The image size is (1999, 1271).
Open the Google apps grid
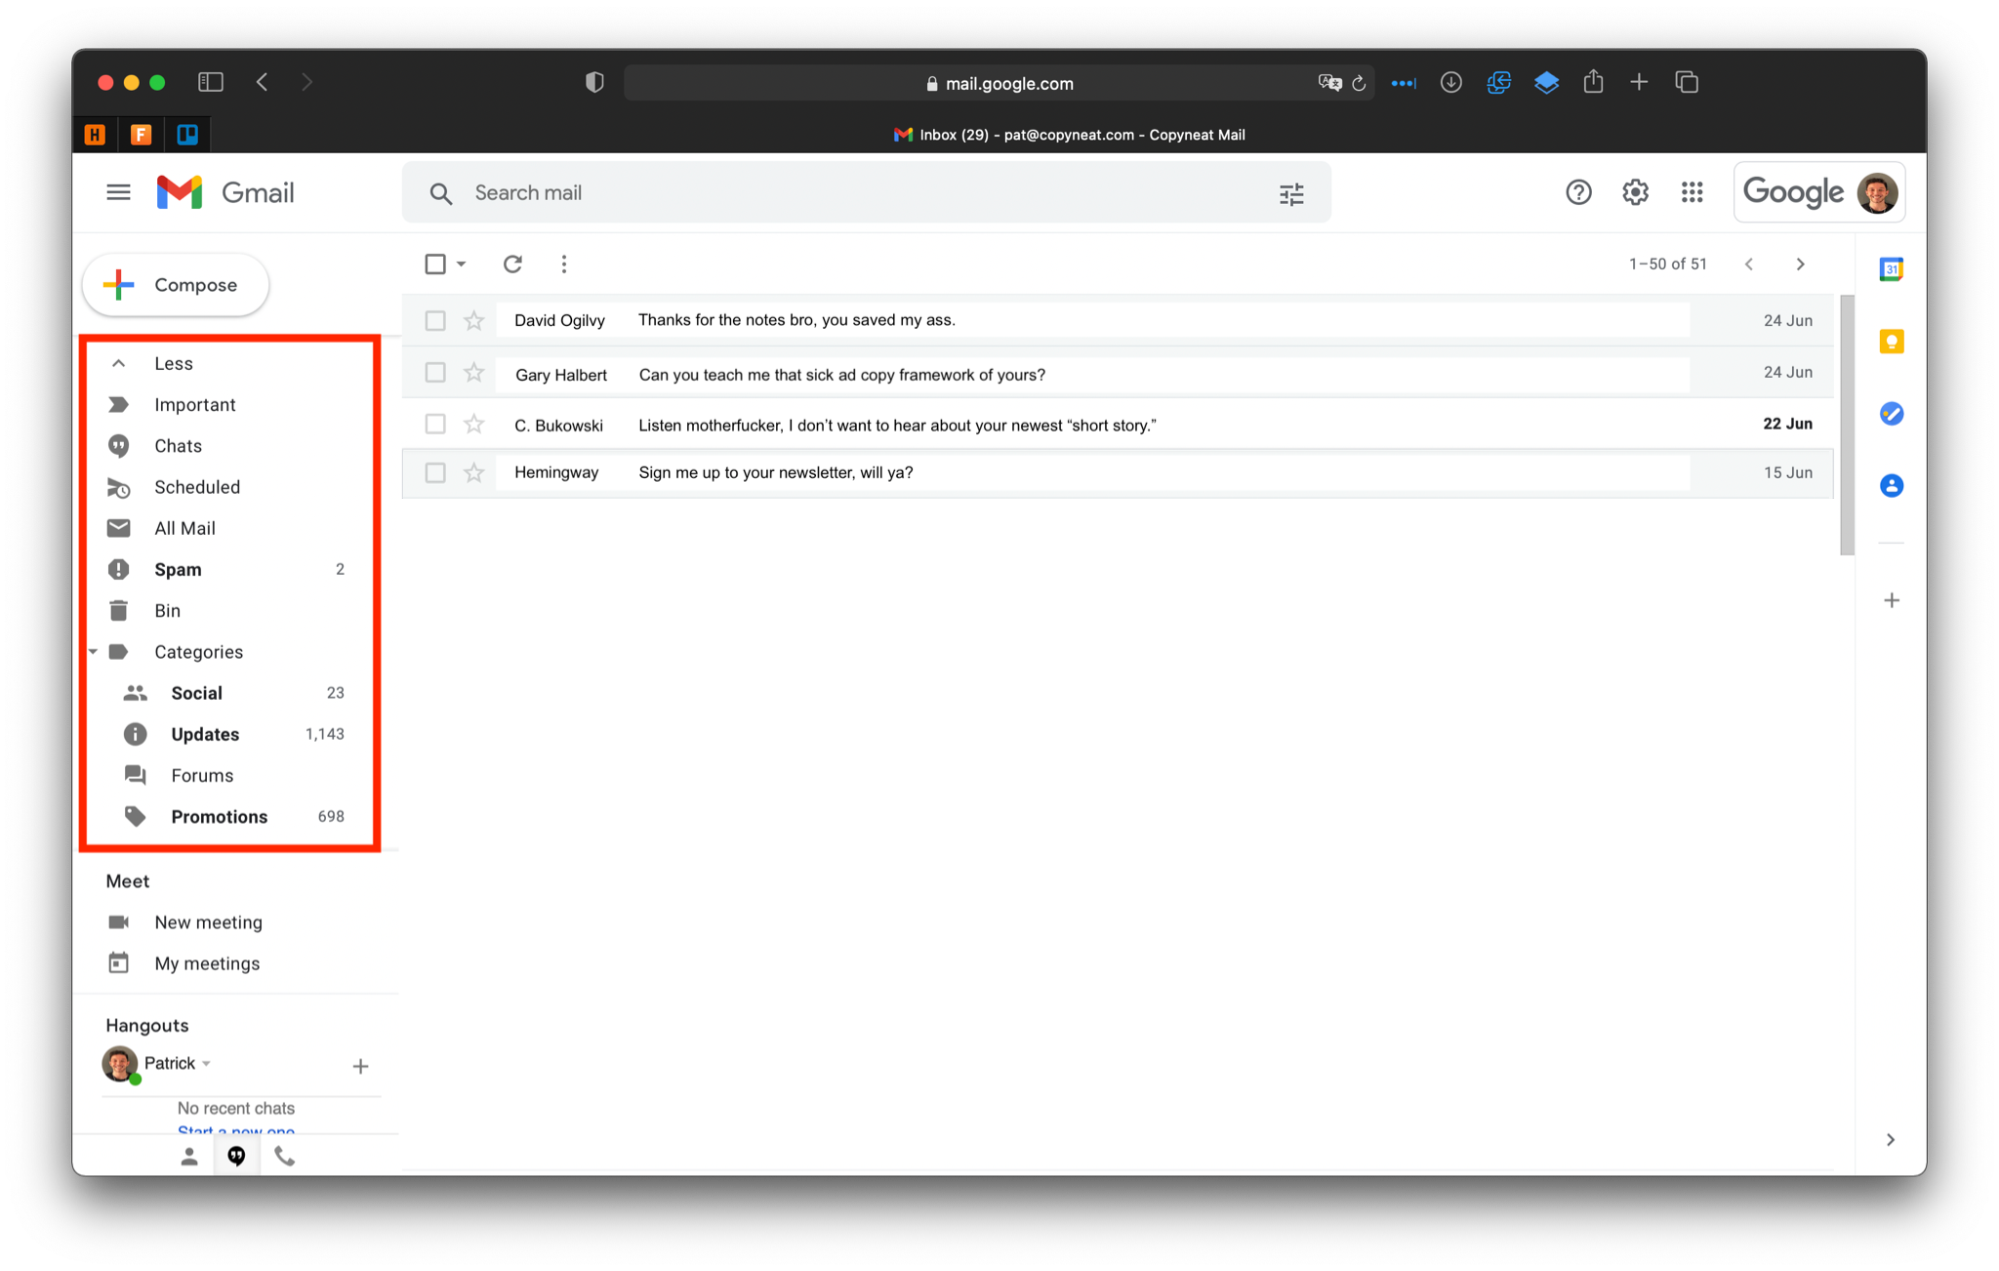click(x=1691, y=192)
